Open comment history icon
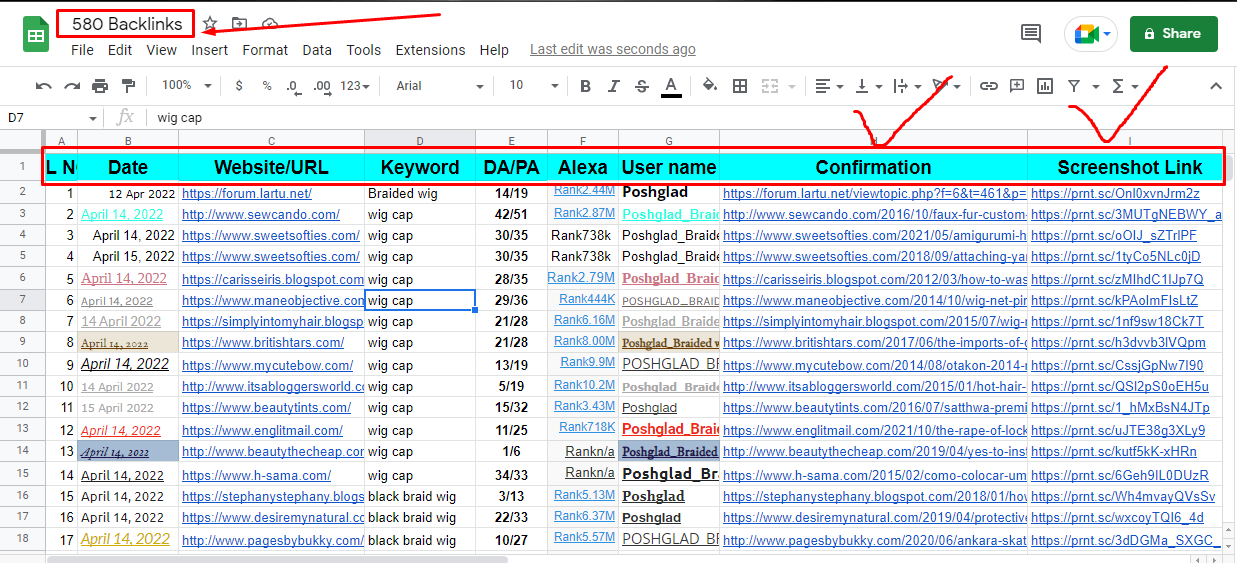The height and width of the screenshot is (563, 1237). [1030, 33]
